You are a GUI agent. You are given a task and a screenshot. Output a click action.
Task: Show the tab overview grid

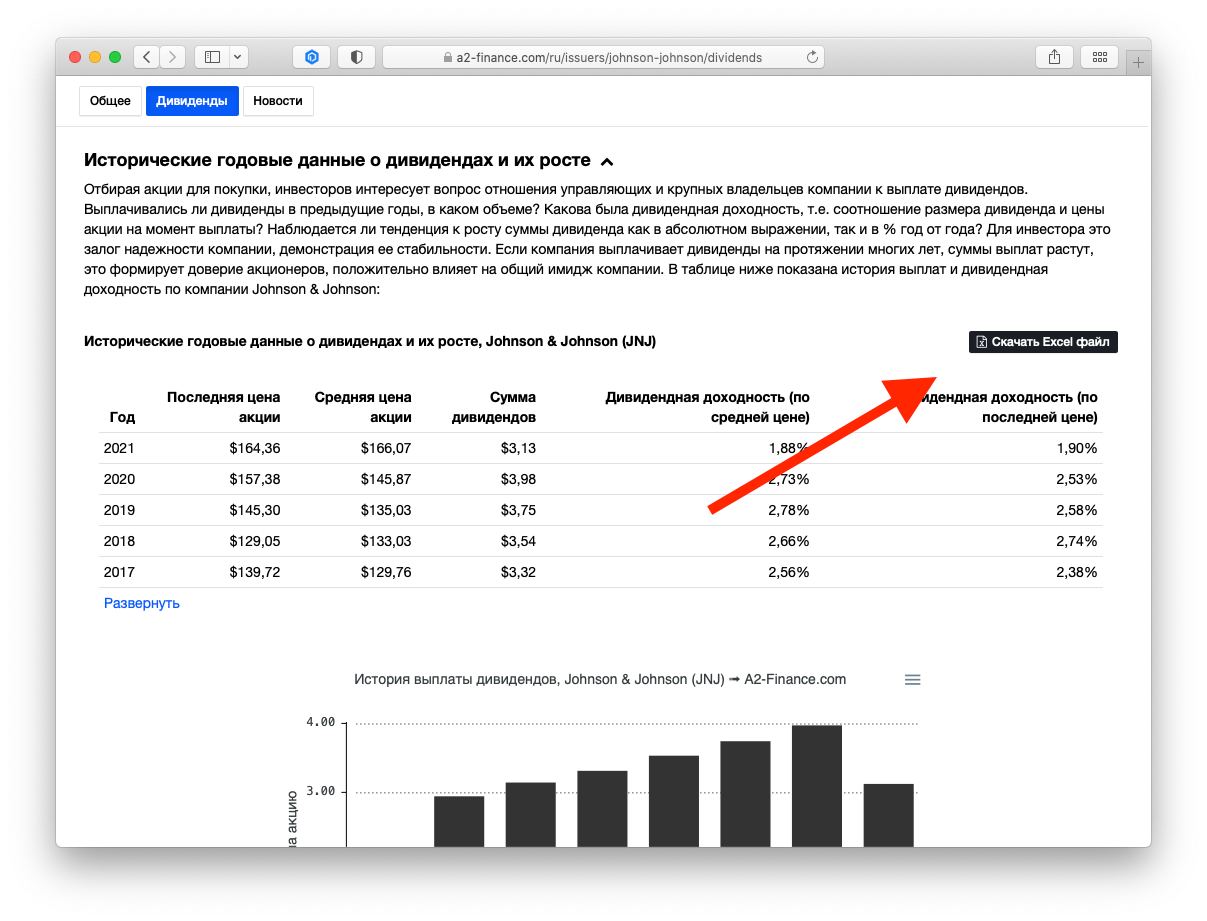pos(1099,57)
